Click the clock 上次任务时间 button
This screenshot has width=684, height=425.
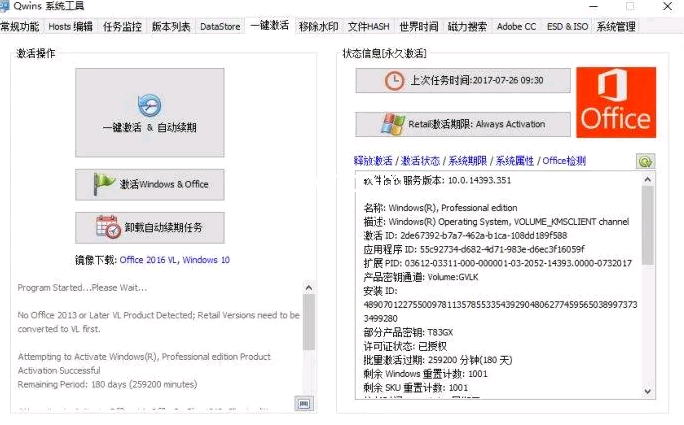click(462, 81)
